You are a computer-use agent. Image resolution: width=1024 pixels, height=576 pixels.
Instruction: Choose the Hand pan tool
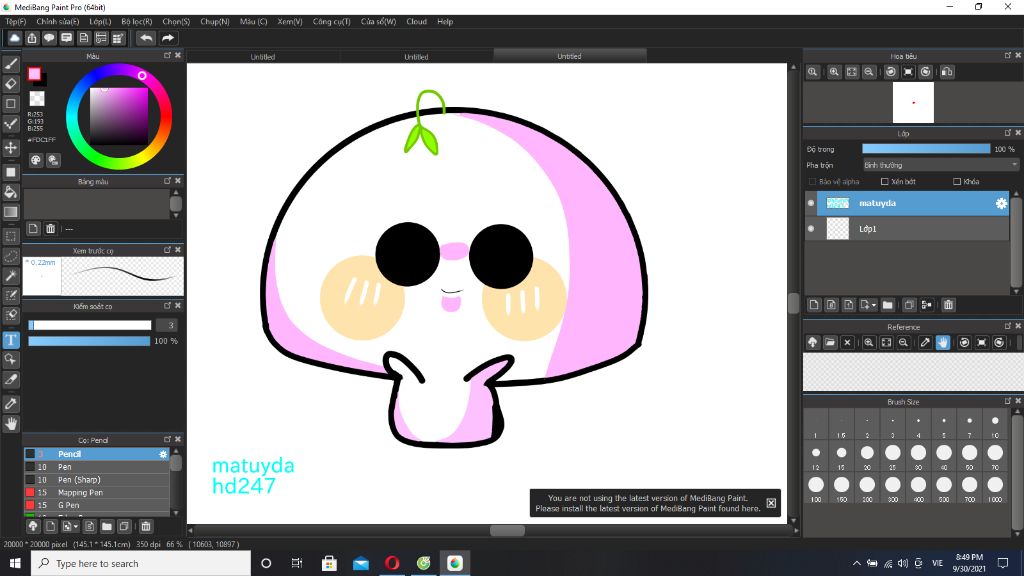point(11,424)
